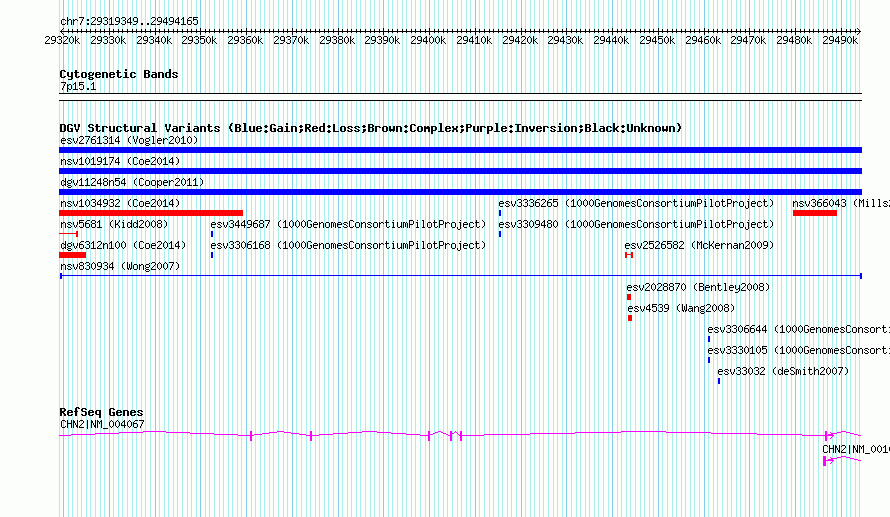Click the esv2761314 (Vogler2010) blue gain bar

coord(460,150)
